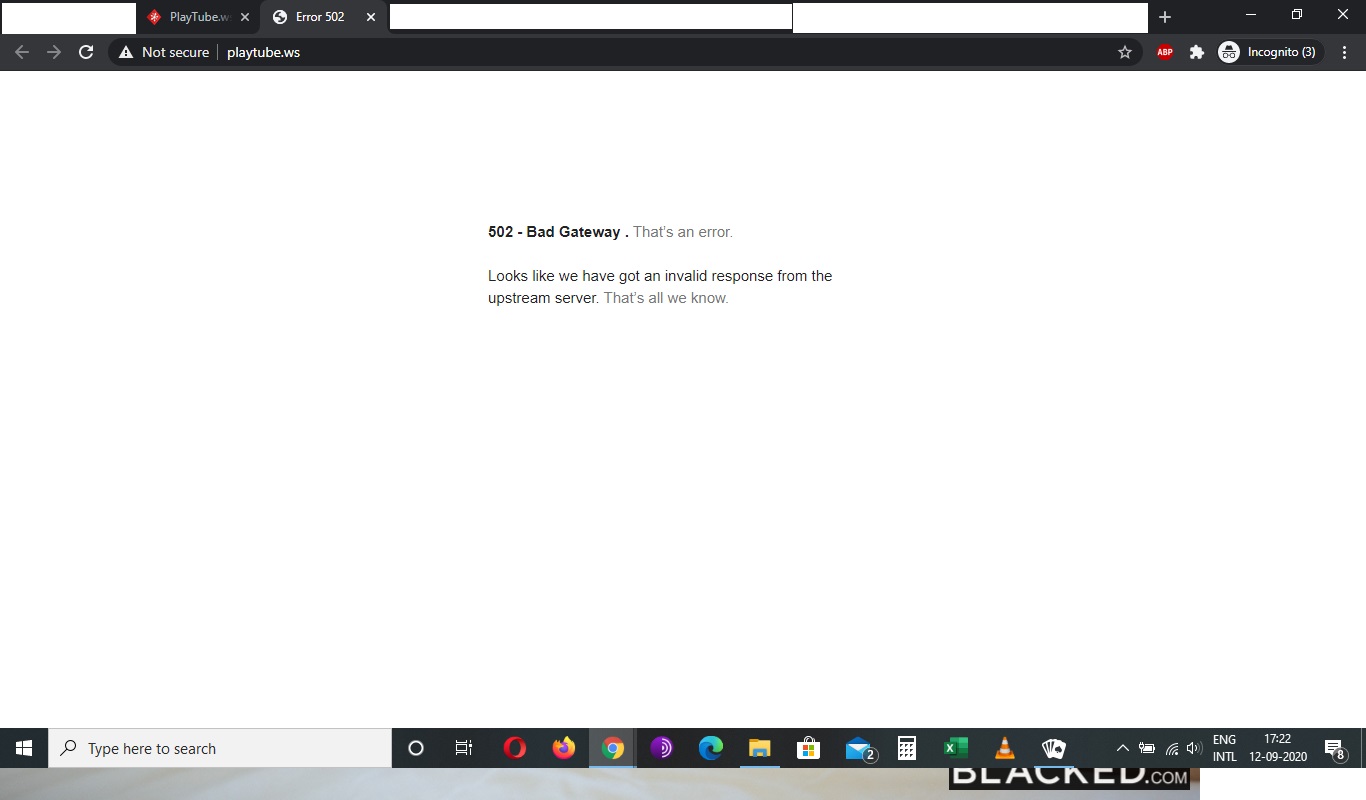
Task: Switch to the PlayTube tab
Action: click(x=196, y=17)
